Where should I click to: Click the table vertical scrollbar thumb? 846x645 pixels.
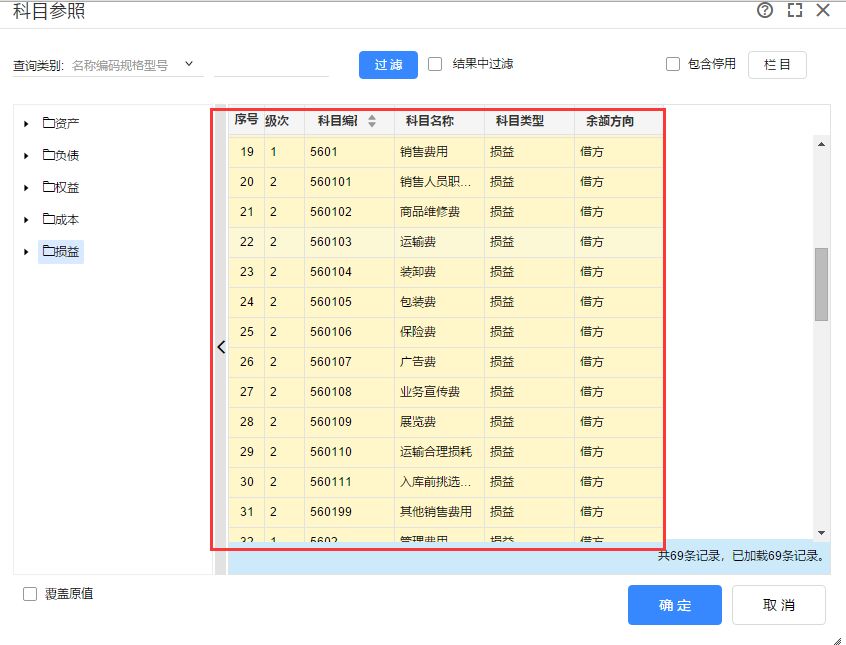(x=821, y=284)
